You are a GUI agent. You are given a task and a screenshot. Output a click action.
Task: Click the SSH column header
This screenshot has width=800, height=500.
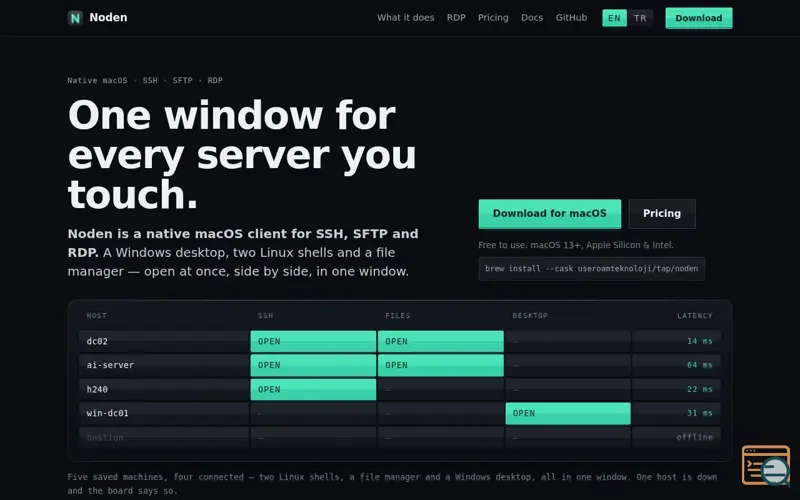click(x=265, y=316)
